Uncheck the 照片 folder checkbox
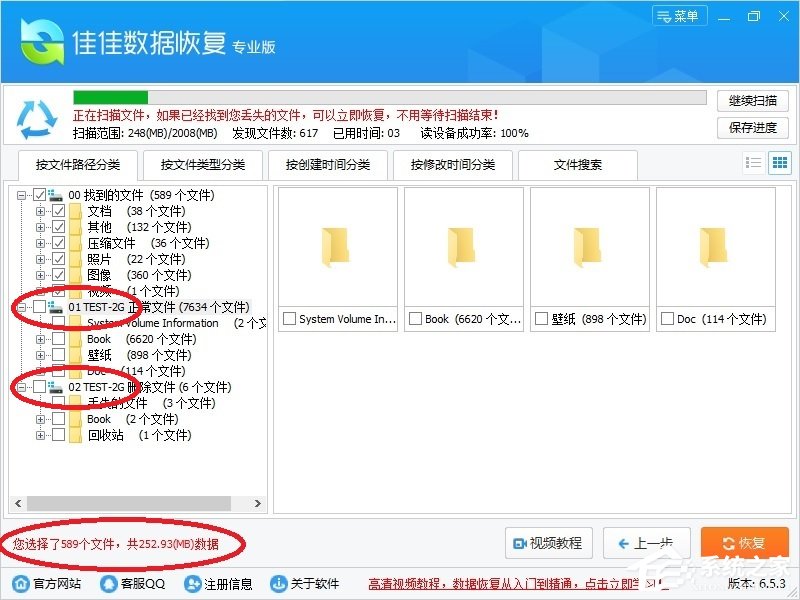 tap(57, 260)
